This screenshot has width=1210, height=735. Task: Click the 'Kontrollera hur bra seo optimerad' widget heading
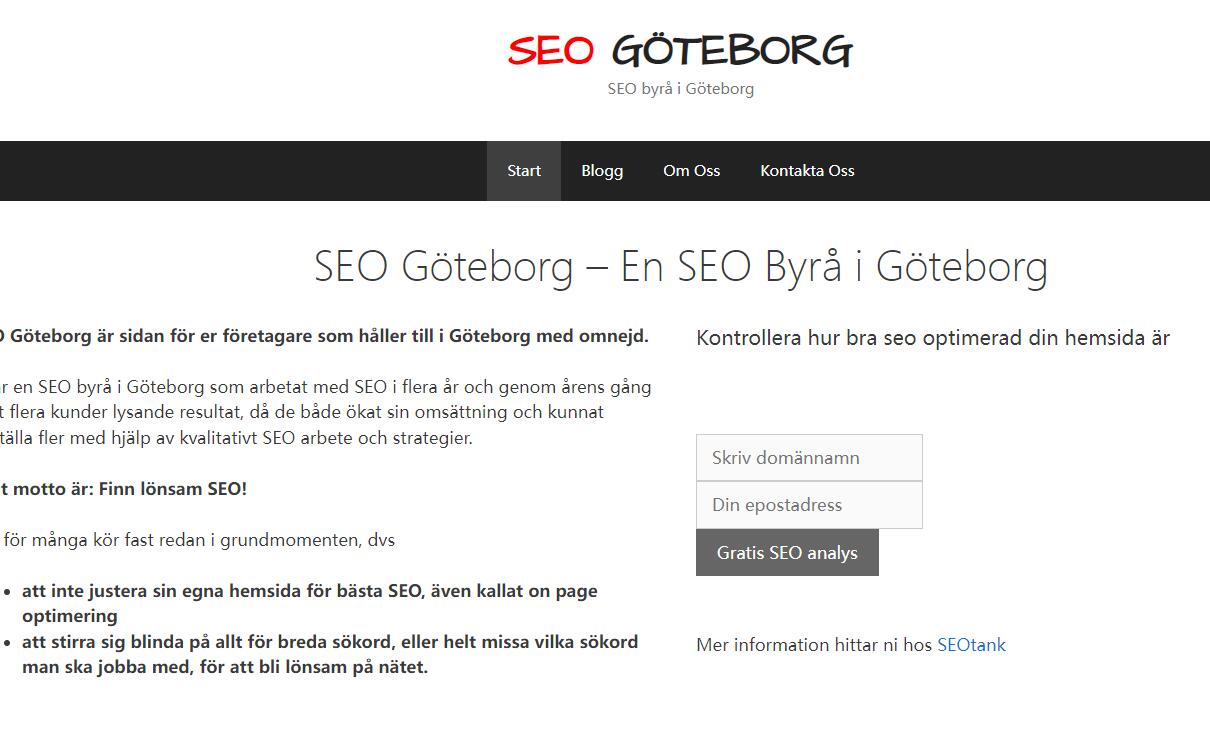(933, 338)
